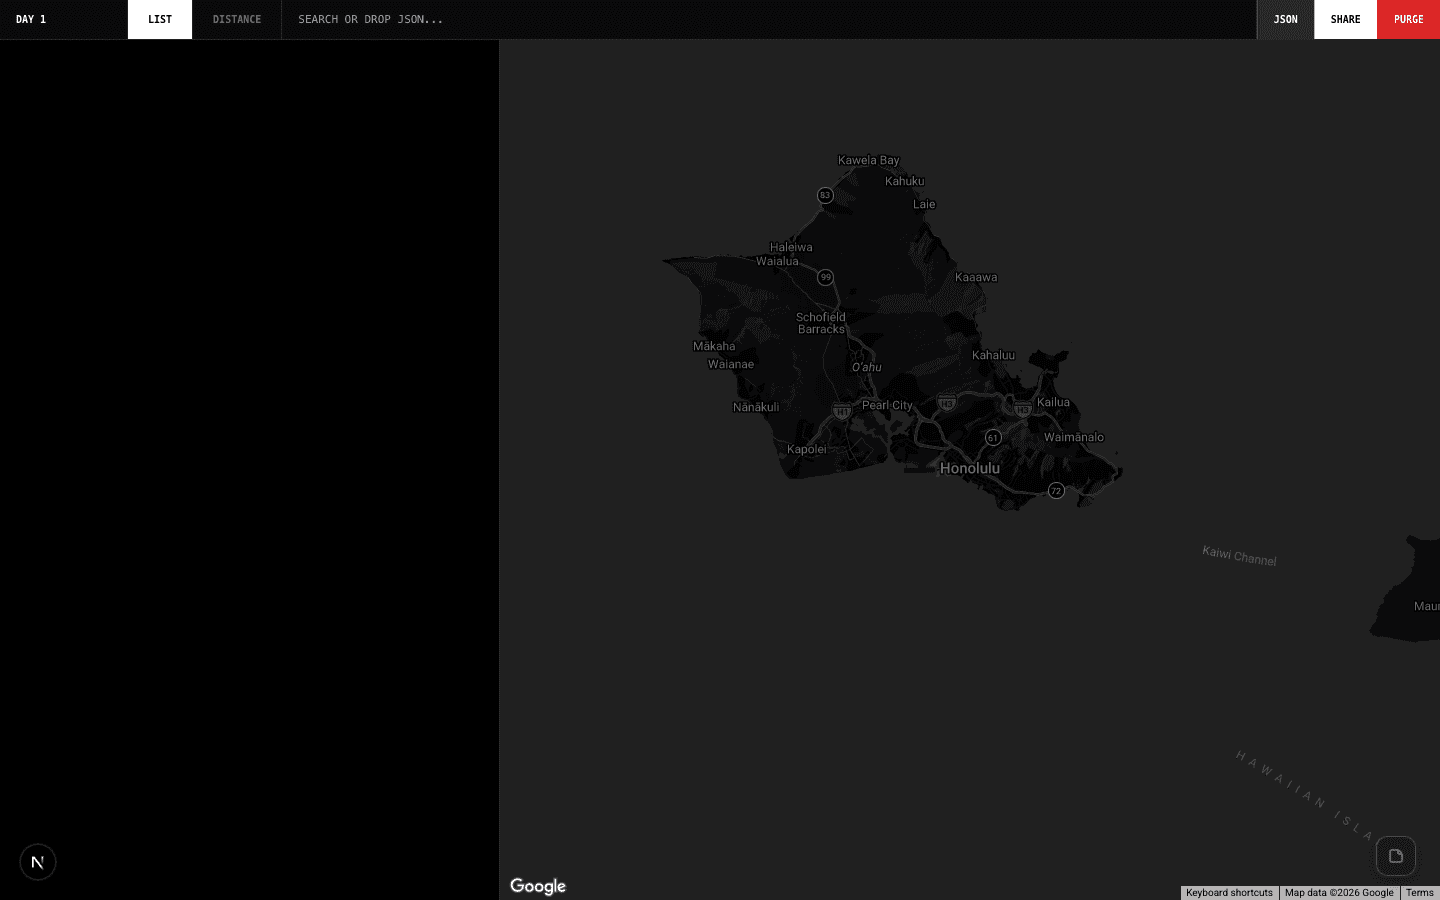The height and width of the screenshot is (900, 1440).
Task: Reset map orientation using the compass icon
Action: (37, 862)
